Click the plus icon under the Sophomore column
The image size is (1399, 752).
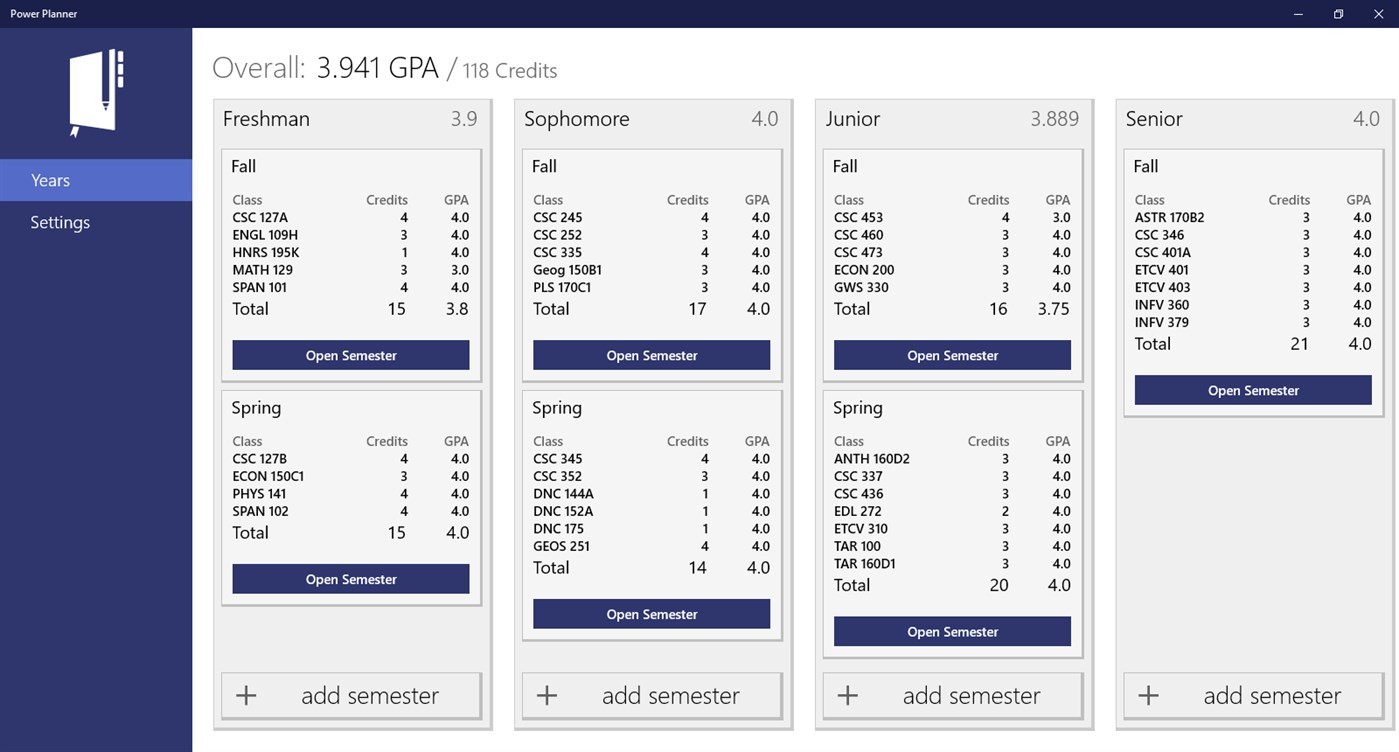click(547, 694)
